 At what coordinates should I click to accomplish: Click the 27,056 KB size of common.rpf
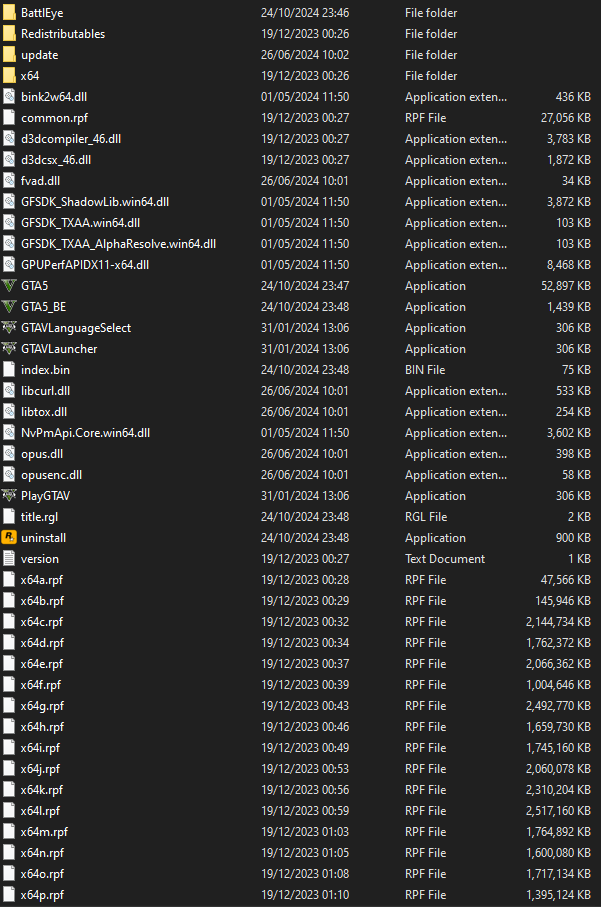point(565,118)
